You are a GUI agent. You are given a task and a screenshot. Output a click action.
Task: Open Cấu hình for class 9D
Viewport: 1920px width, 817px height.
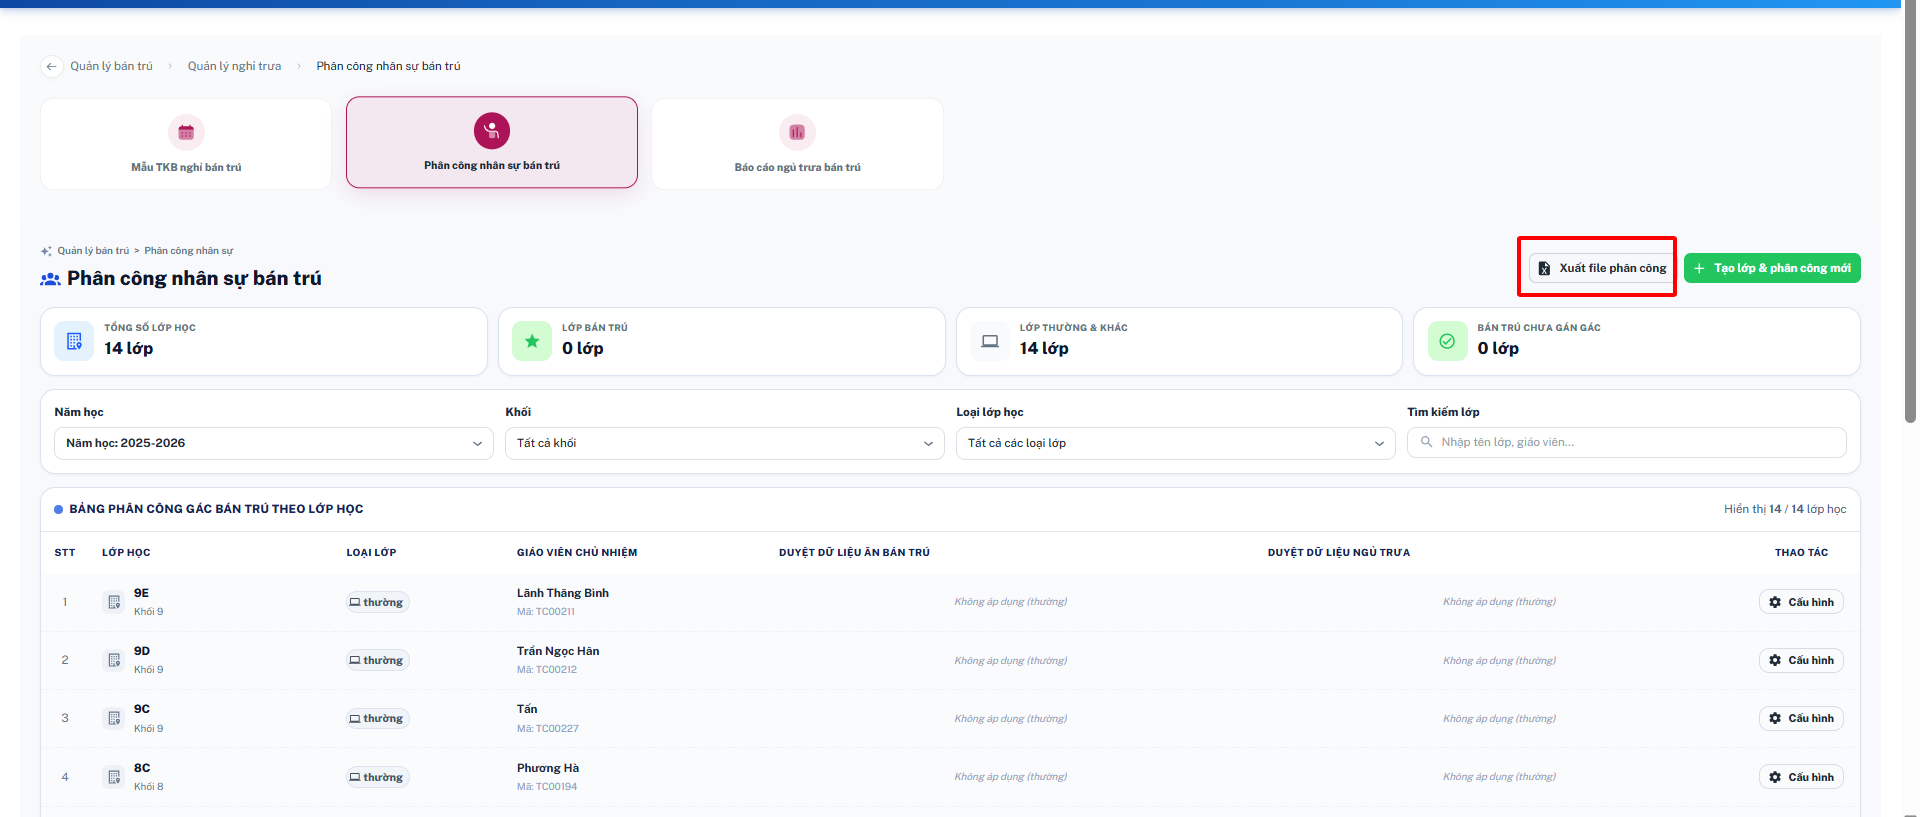(x=1801, y=660)
